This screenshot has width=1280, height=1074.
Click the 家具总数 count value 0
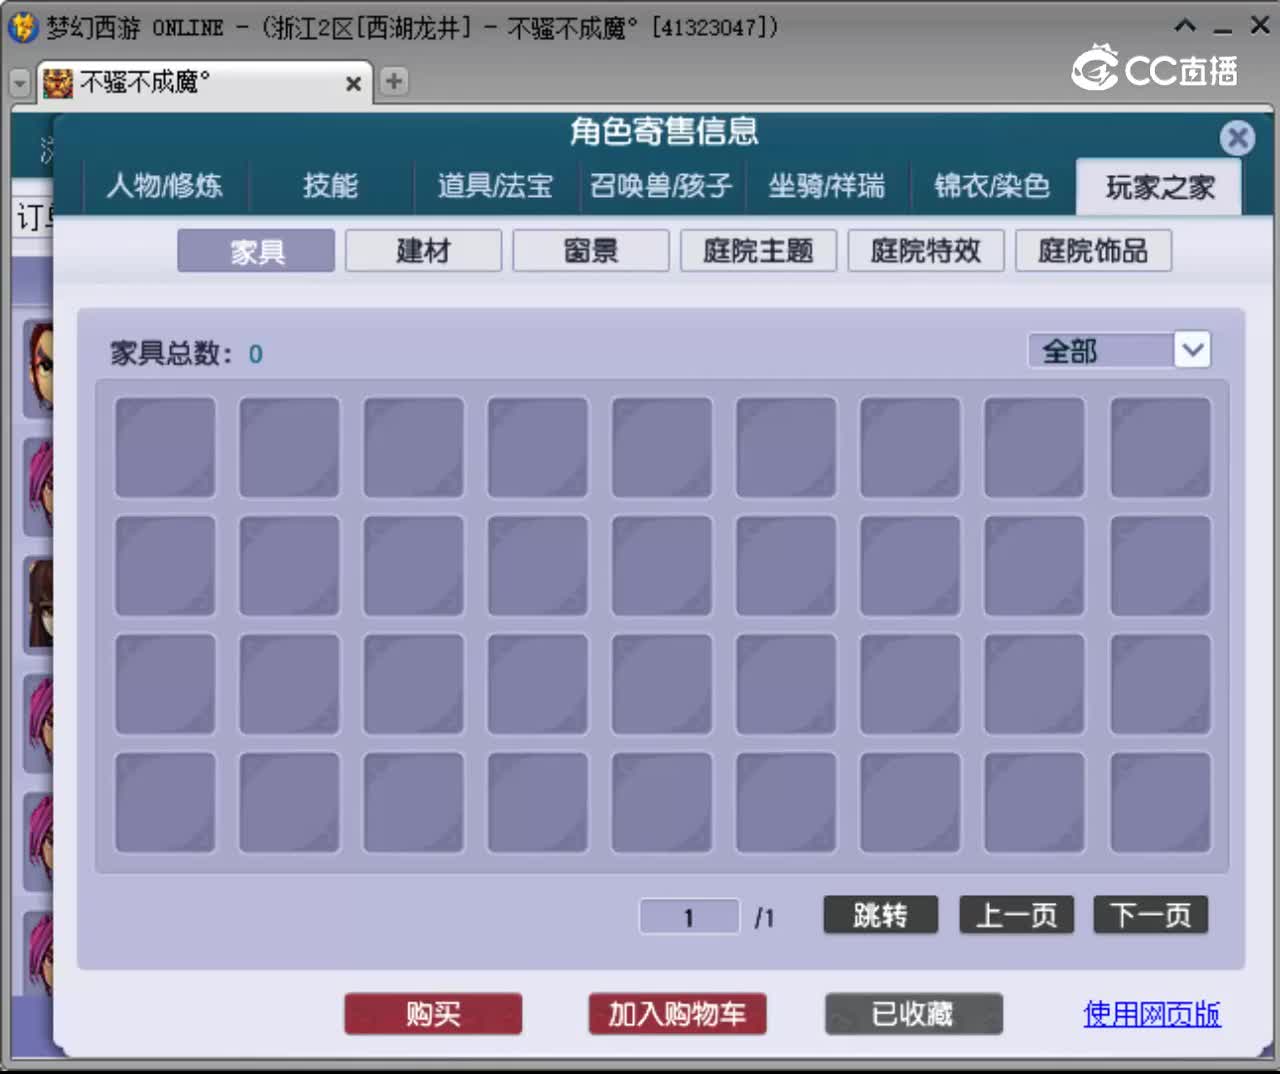(256, 354)
